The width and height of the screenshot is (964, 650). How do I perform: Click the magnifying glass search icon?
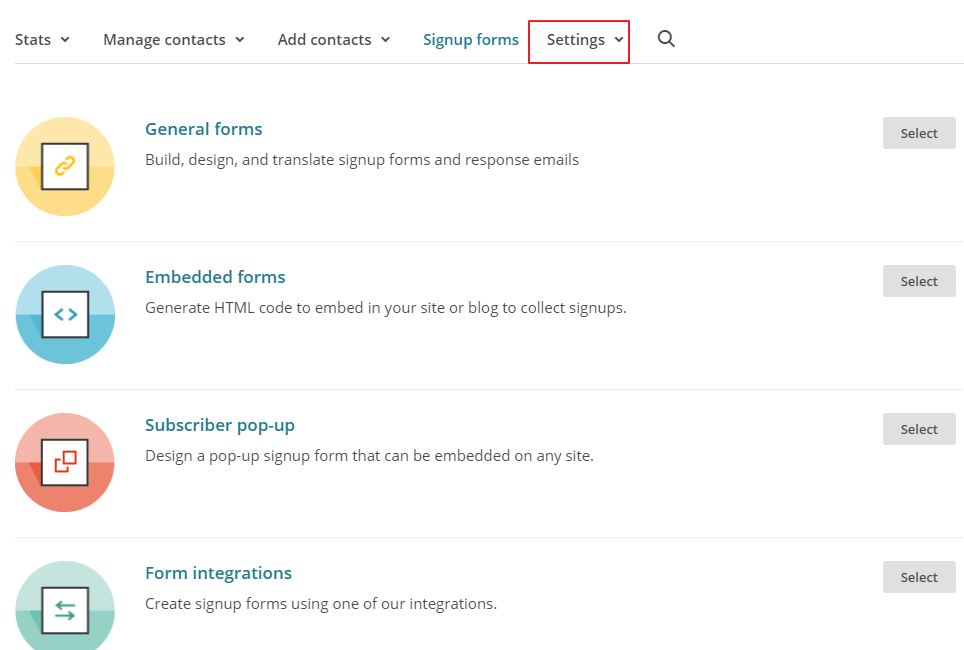[666, 39]
